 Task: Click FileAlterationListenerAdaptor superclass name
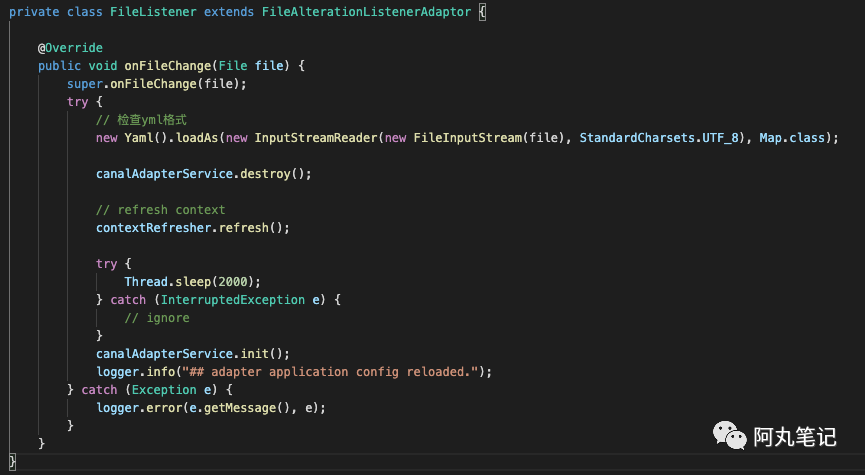(366, 12)
